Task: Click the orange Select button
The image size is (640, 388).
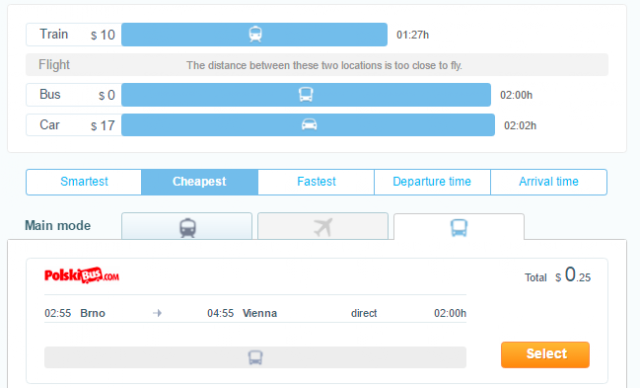Action: [545, 355]
